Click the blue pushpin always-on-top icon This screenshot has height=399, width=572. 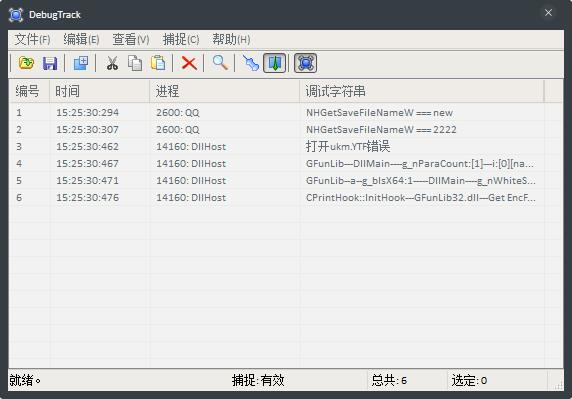coord(251,63)
